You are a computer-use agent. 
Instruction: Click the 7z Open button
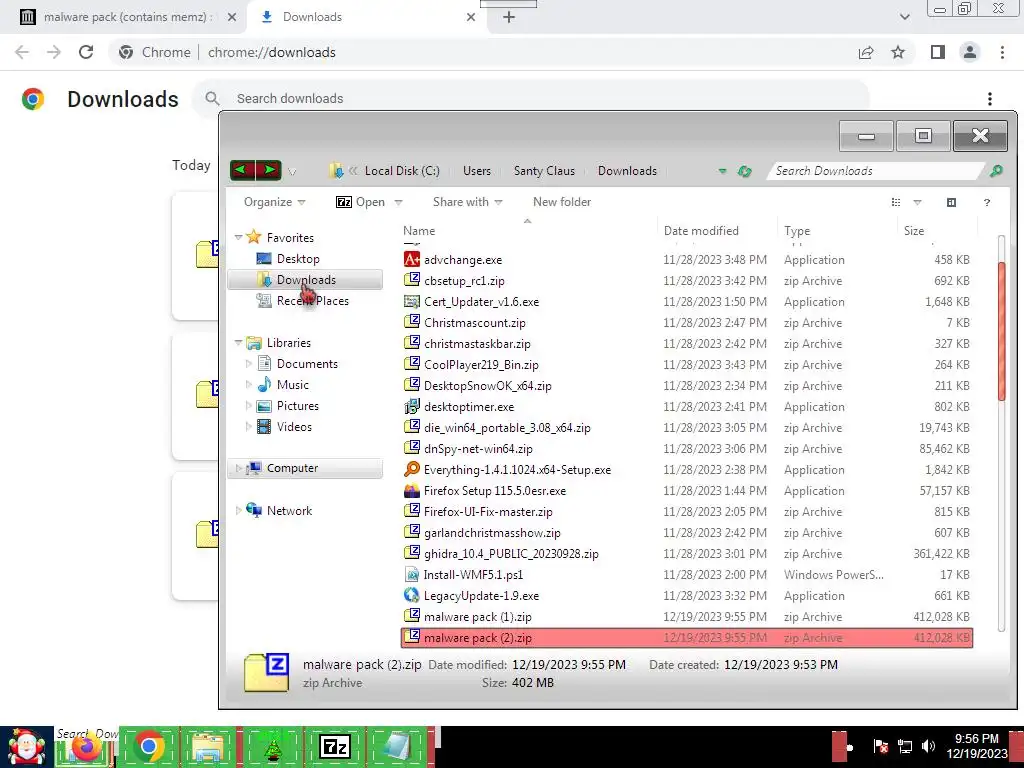360,202
